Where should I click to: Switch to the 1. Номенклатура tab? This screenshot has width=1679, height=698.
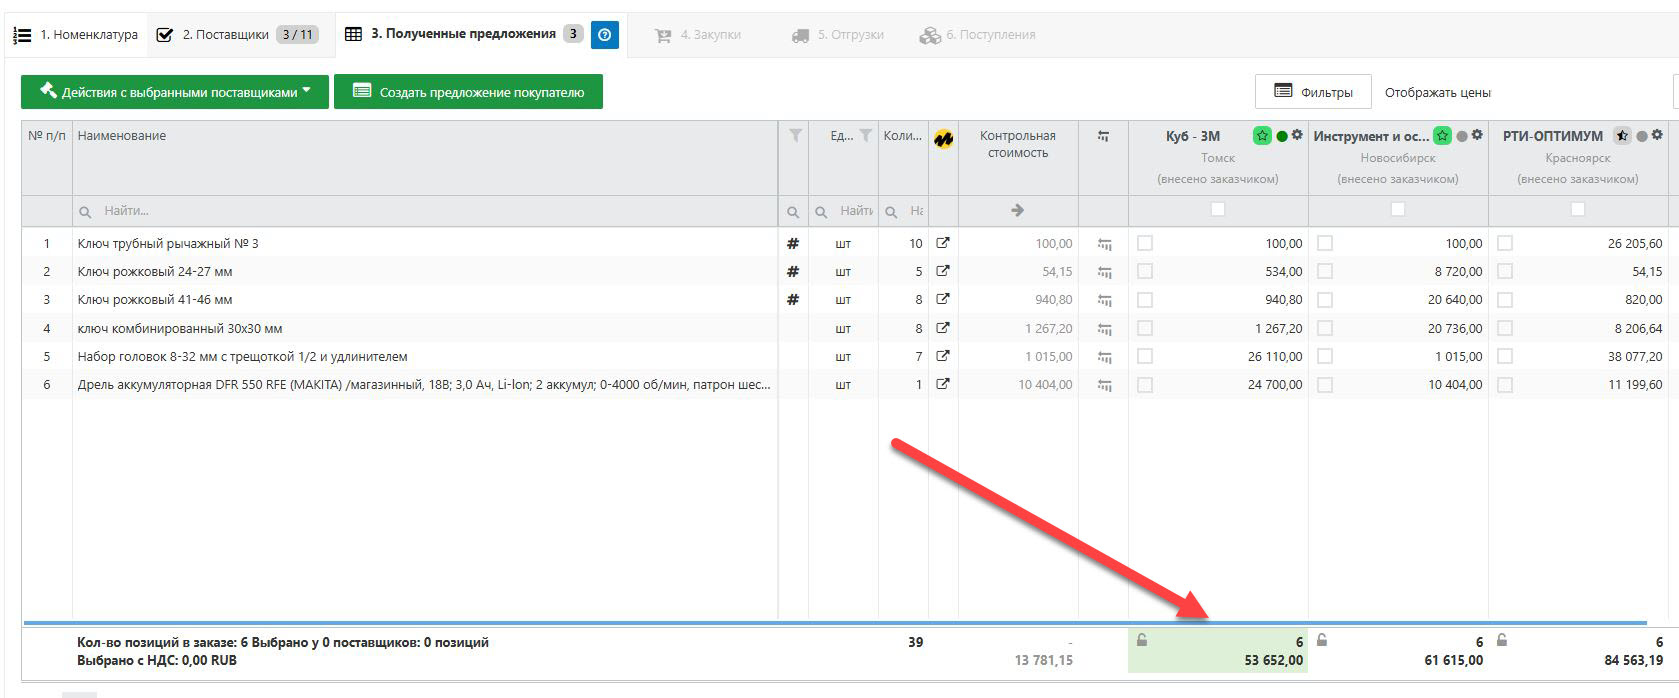(76, 35)
